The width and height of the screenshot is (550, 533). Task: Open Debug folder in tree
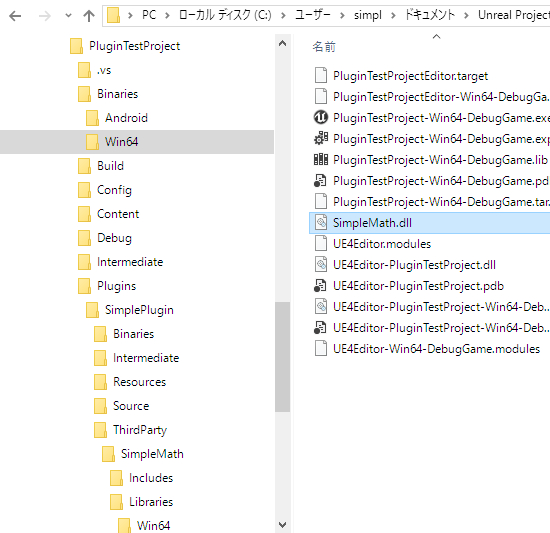coord(114,238)
